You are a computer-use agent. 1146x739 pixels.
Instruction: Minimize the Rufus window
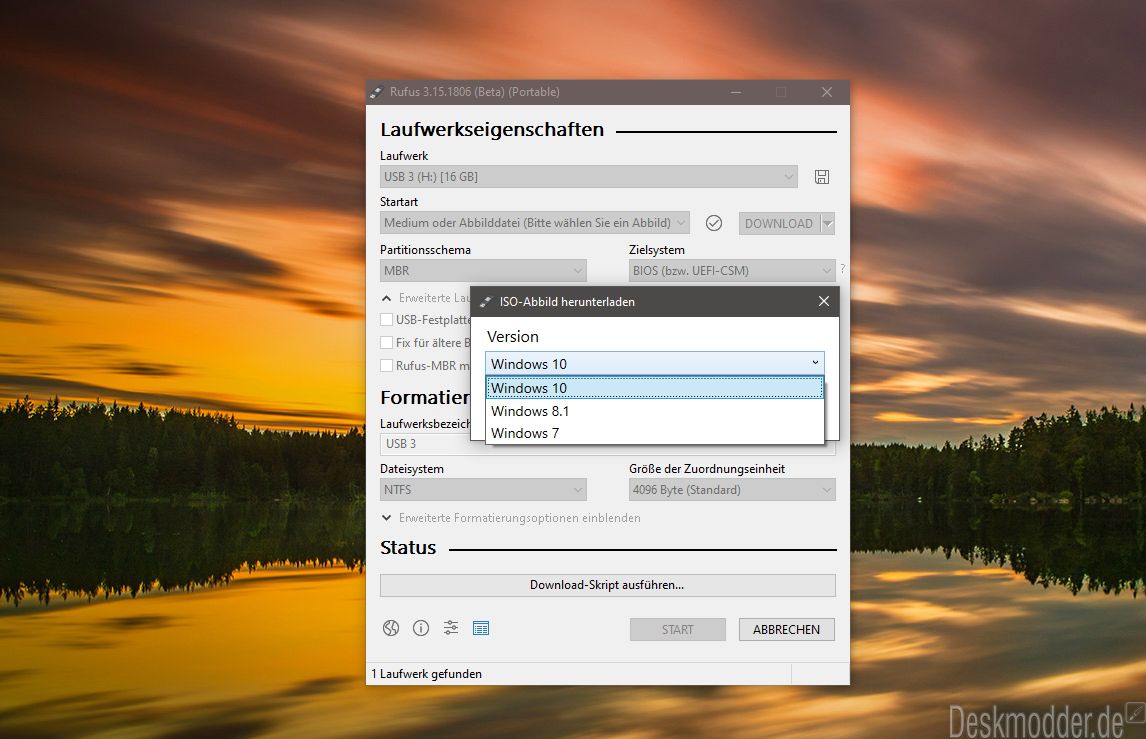pos(736,92)
